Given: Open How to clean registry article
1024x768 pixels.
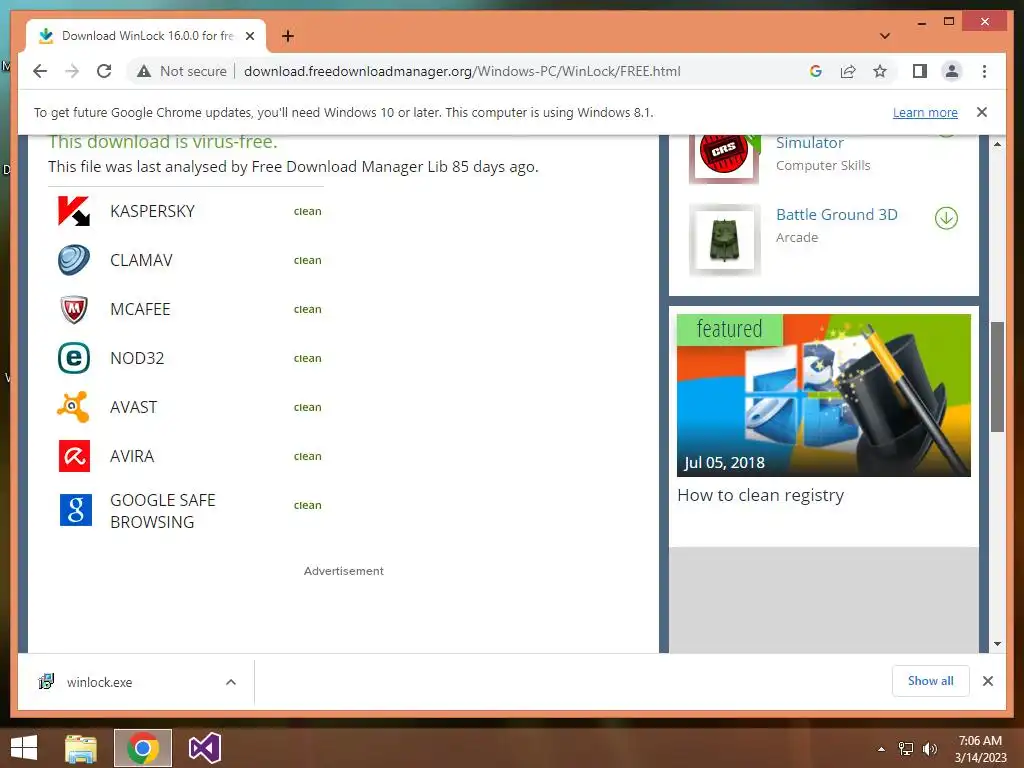Looking at the screenshot, I should click(x=760, y=495).
